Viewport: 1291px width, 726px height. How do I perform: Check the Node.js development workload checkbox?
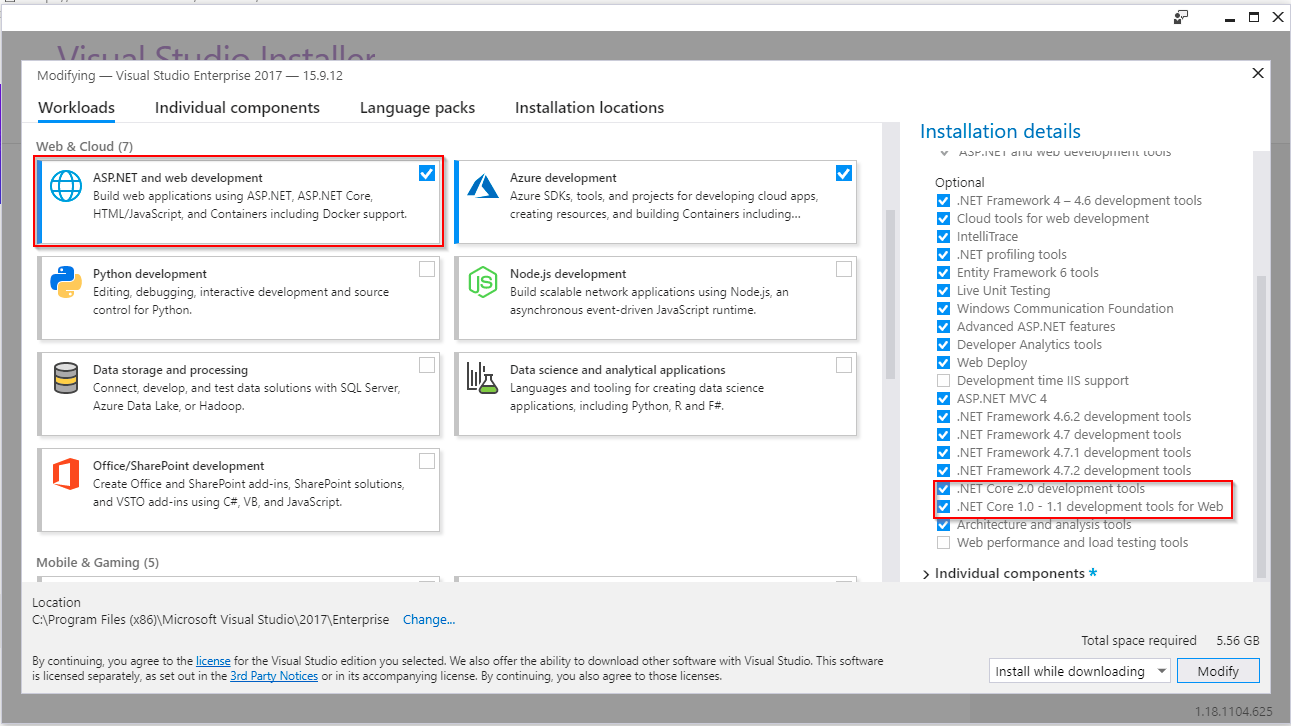point(844,269)
